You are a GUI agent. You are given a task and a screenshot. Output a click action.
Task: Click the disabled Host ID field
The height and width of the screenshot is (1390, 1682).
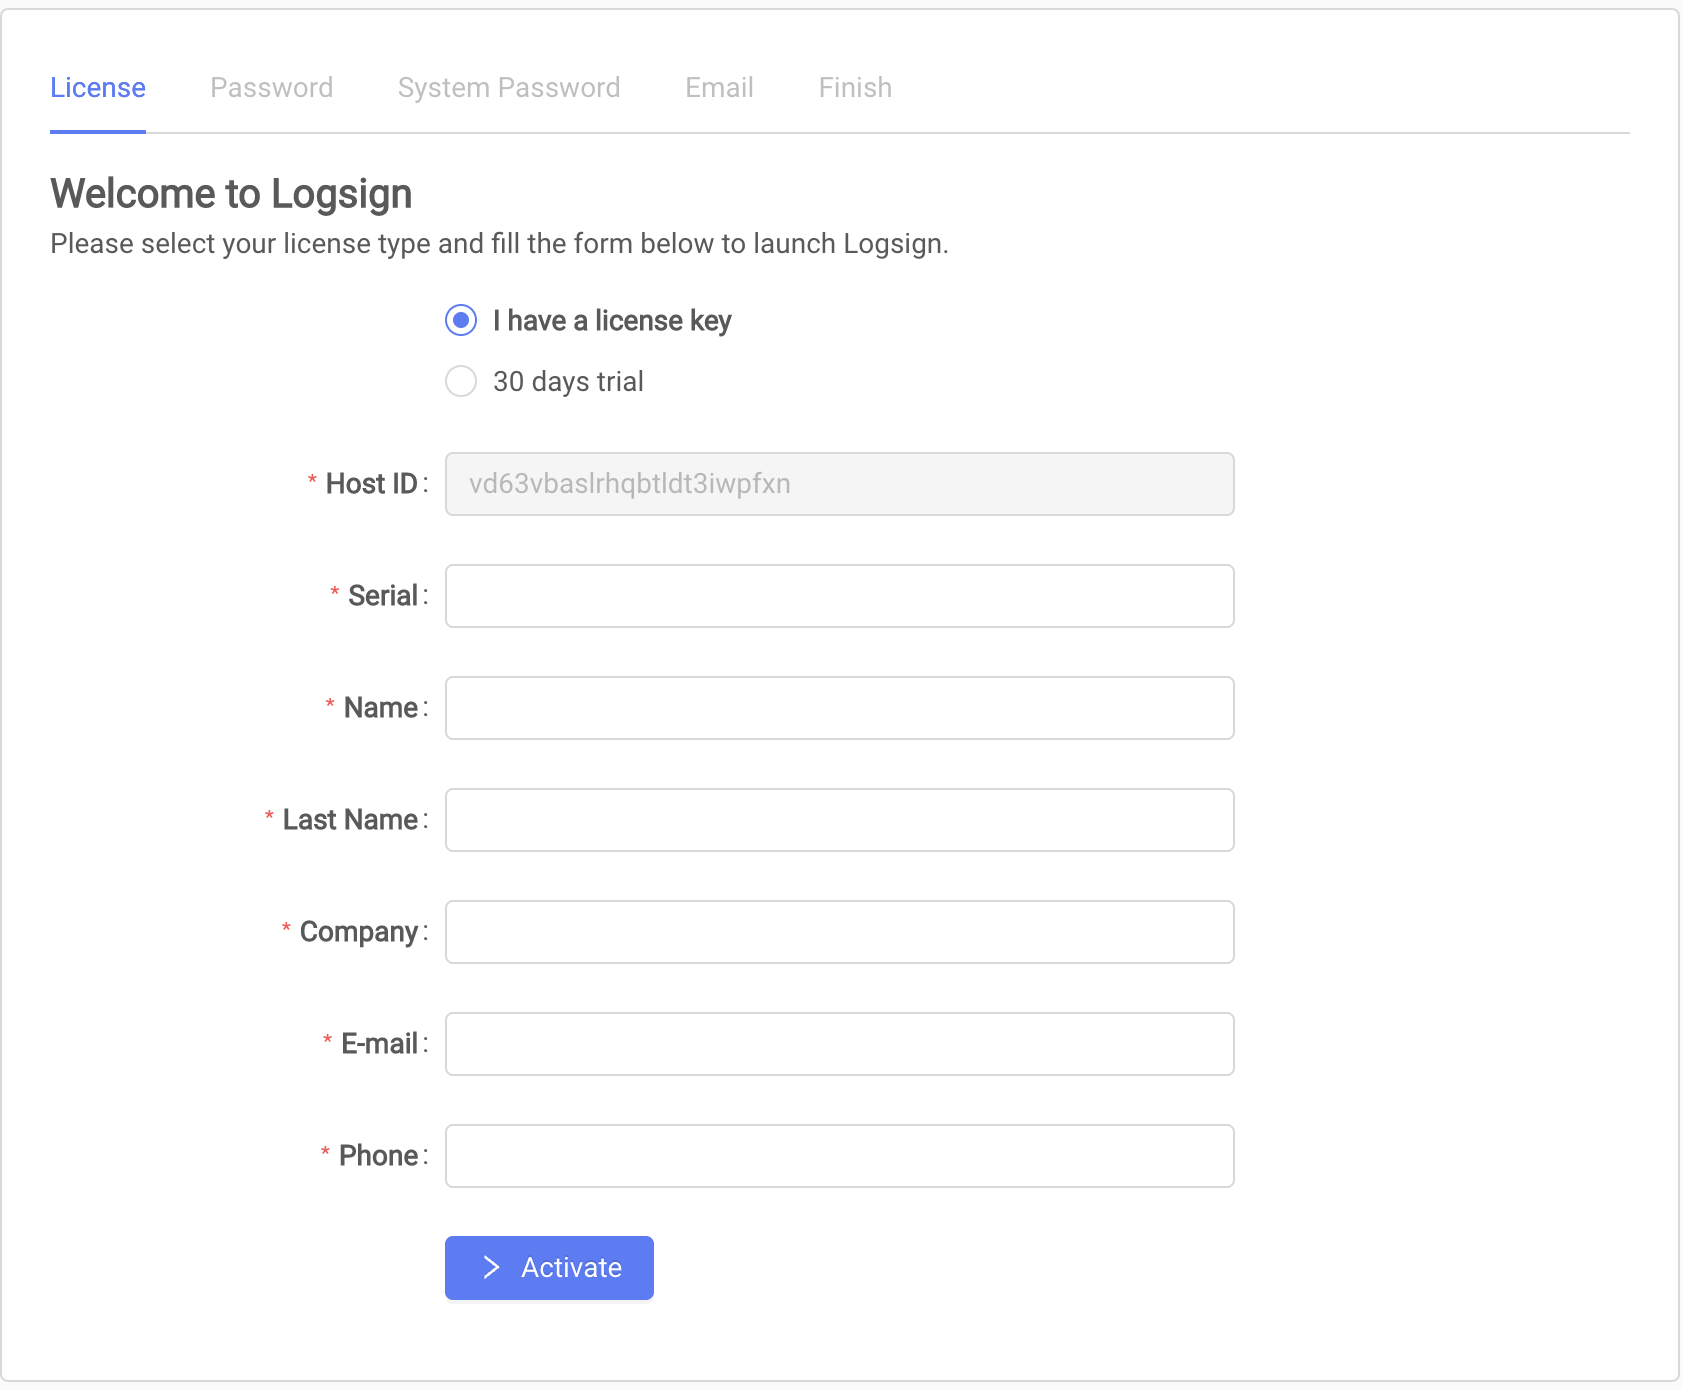click(838, 484)
